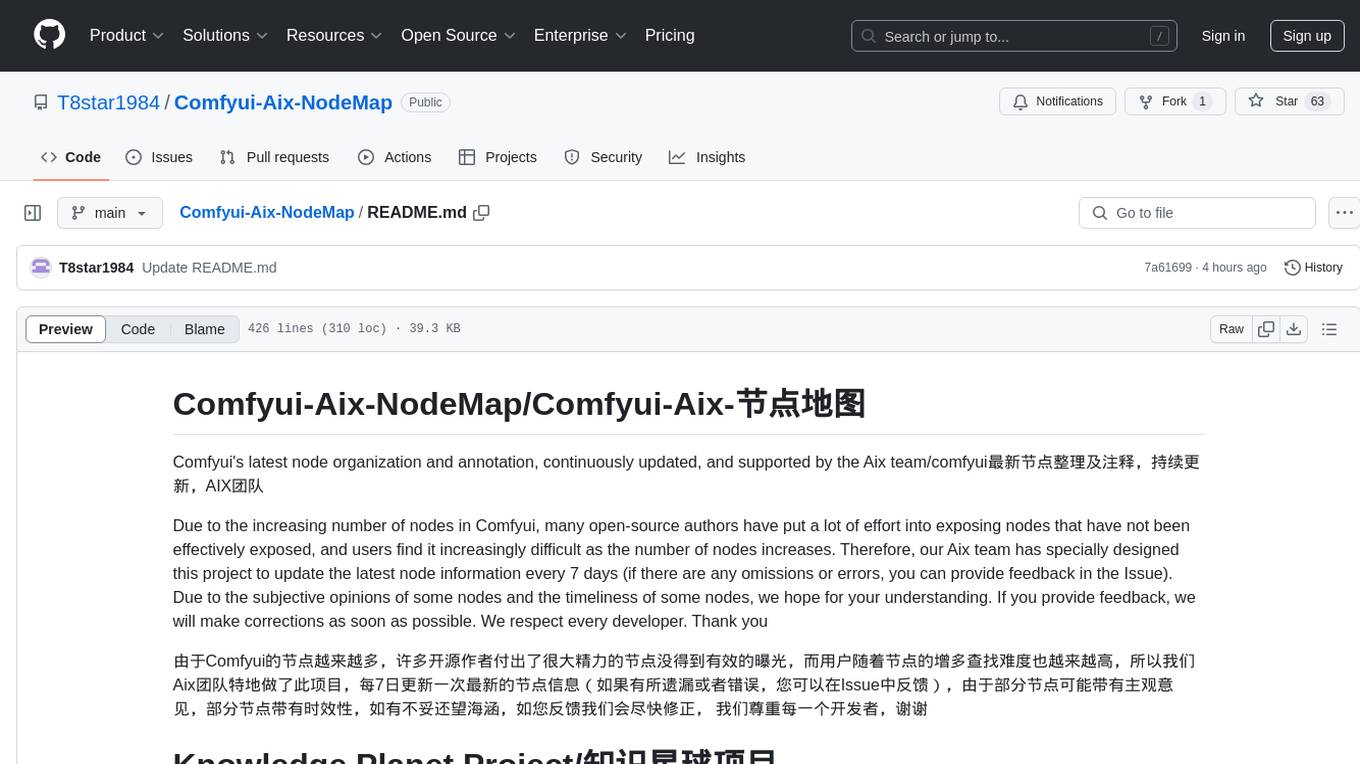Open the Raw file view

[x=1231, y=329]
